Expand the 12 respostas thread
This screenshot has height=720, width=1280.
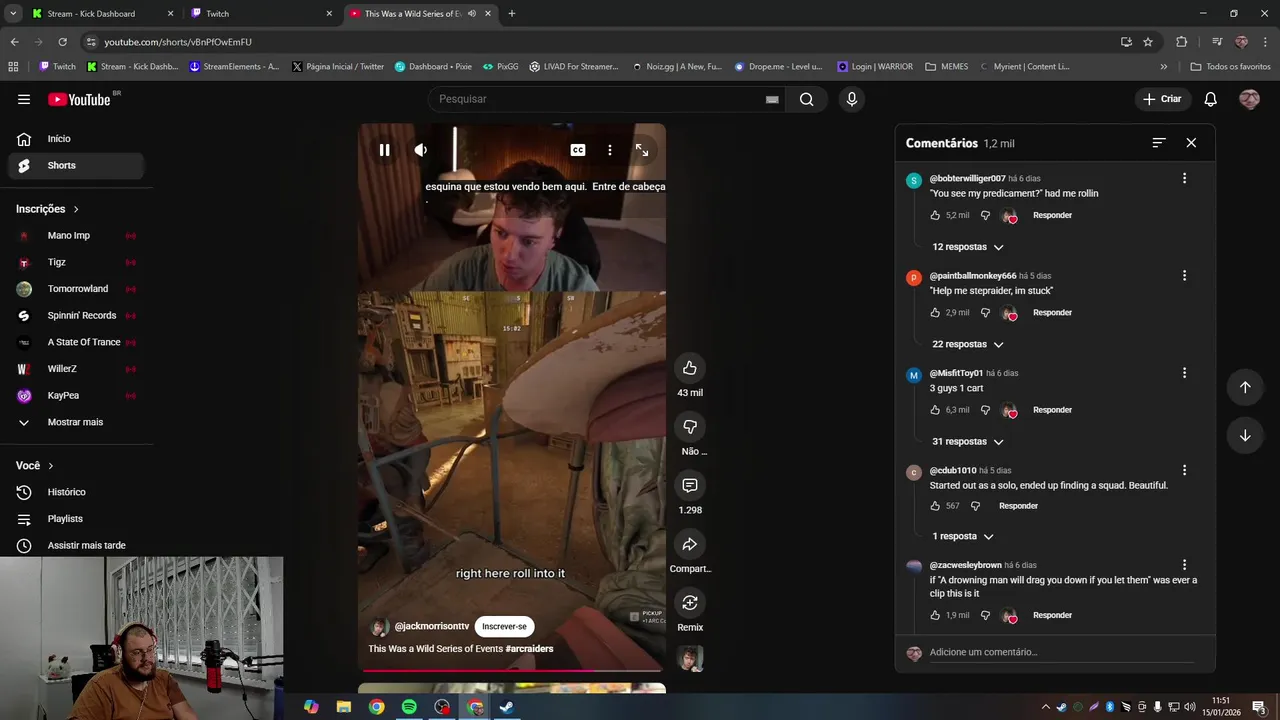(968, 247)
